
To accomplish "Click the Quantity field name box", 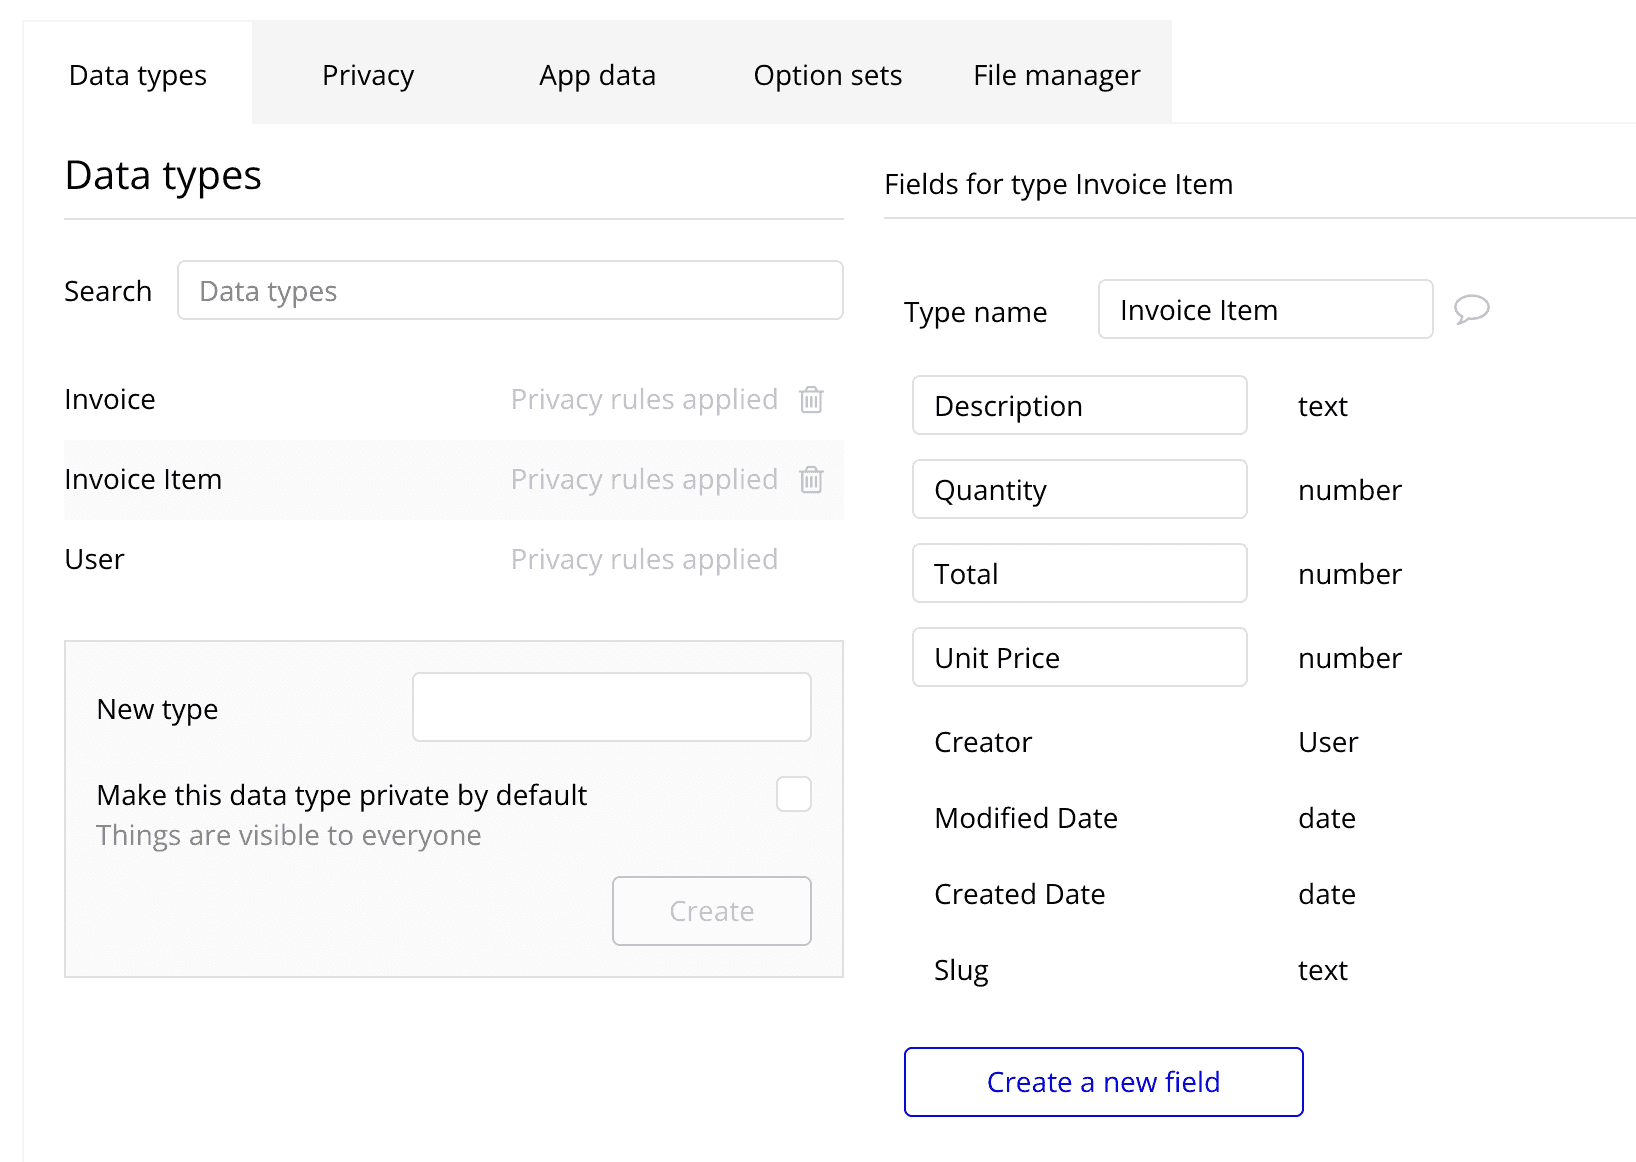I will click(x=1079, y=490).
